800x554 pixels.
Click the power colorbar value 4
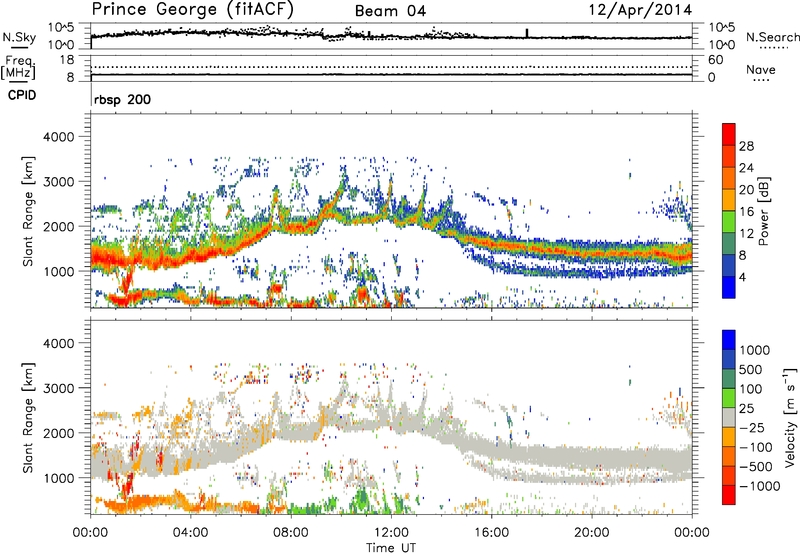point(742,277)
